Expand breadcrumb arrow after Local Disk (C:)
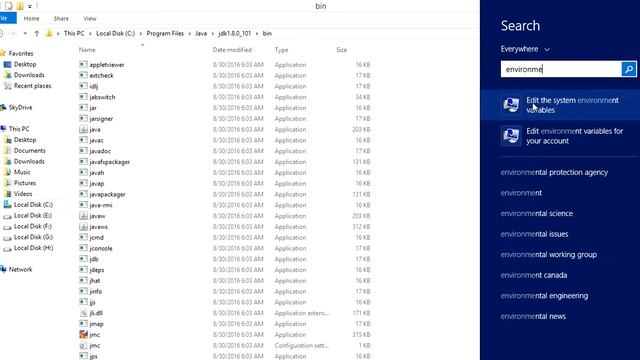 click(141, 33)
